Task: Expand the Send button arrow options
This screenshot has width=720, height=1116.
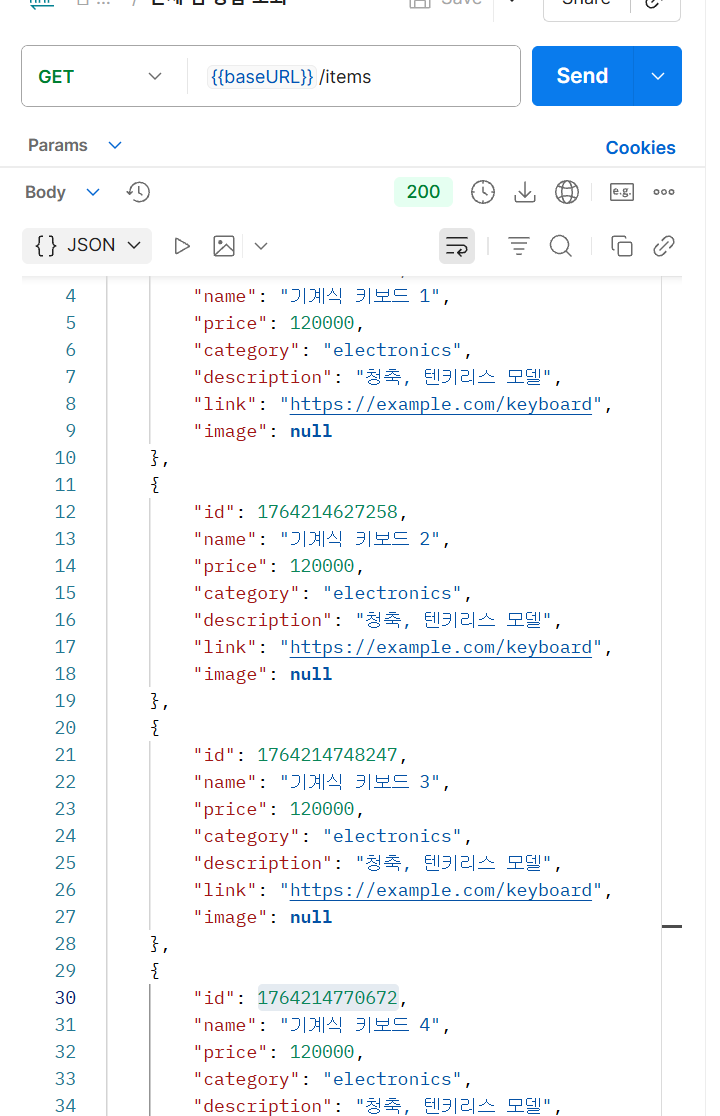Action: pyautogui.click(x=658, y=76)
